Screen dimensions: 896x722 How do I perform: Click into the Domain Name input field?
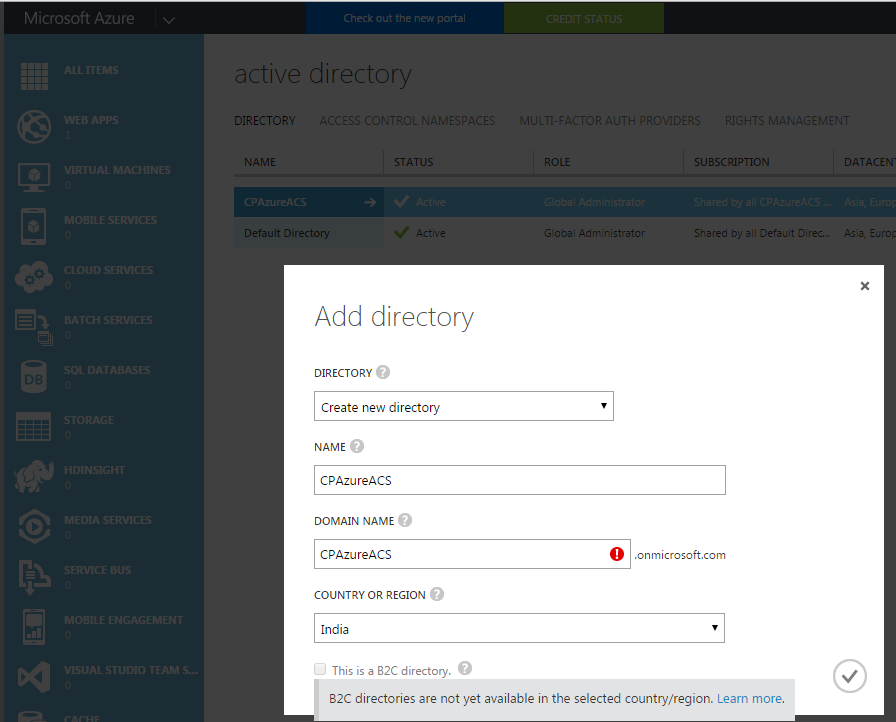[x=472, y=553]
